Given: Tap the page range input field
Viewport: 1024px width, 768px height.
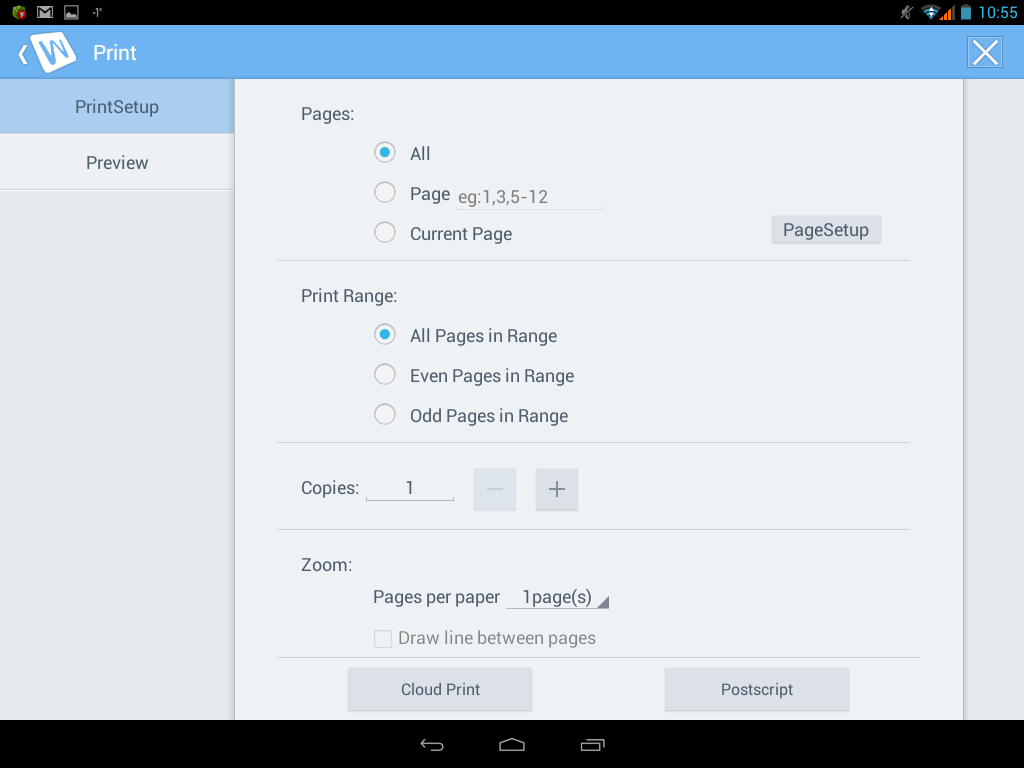Looking at the screenshot, I should 530,197.
